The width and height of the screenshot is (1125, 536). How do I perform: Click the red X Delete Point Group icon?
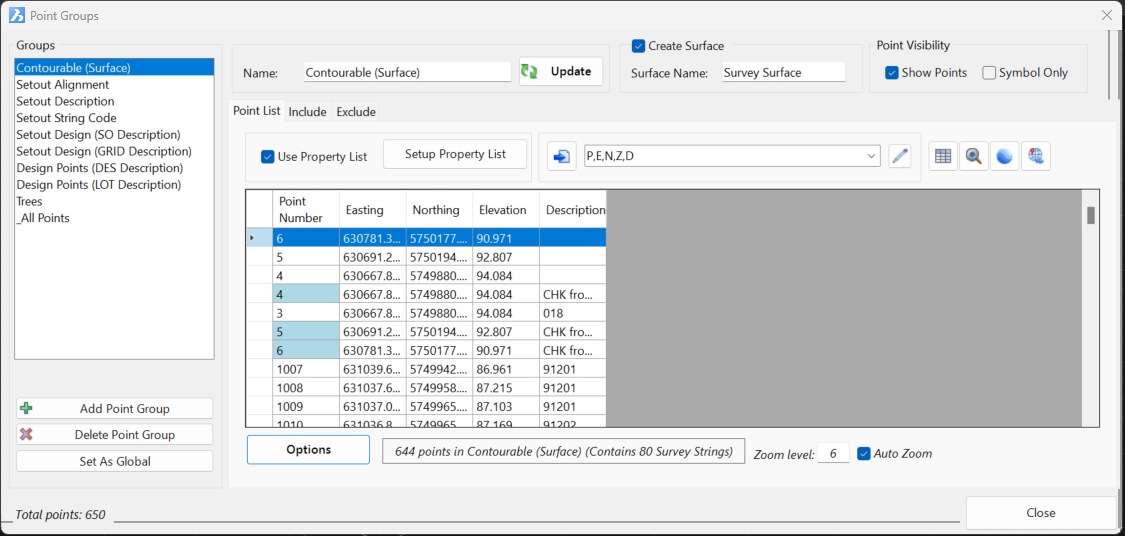[26, 434]
